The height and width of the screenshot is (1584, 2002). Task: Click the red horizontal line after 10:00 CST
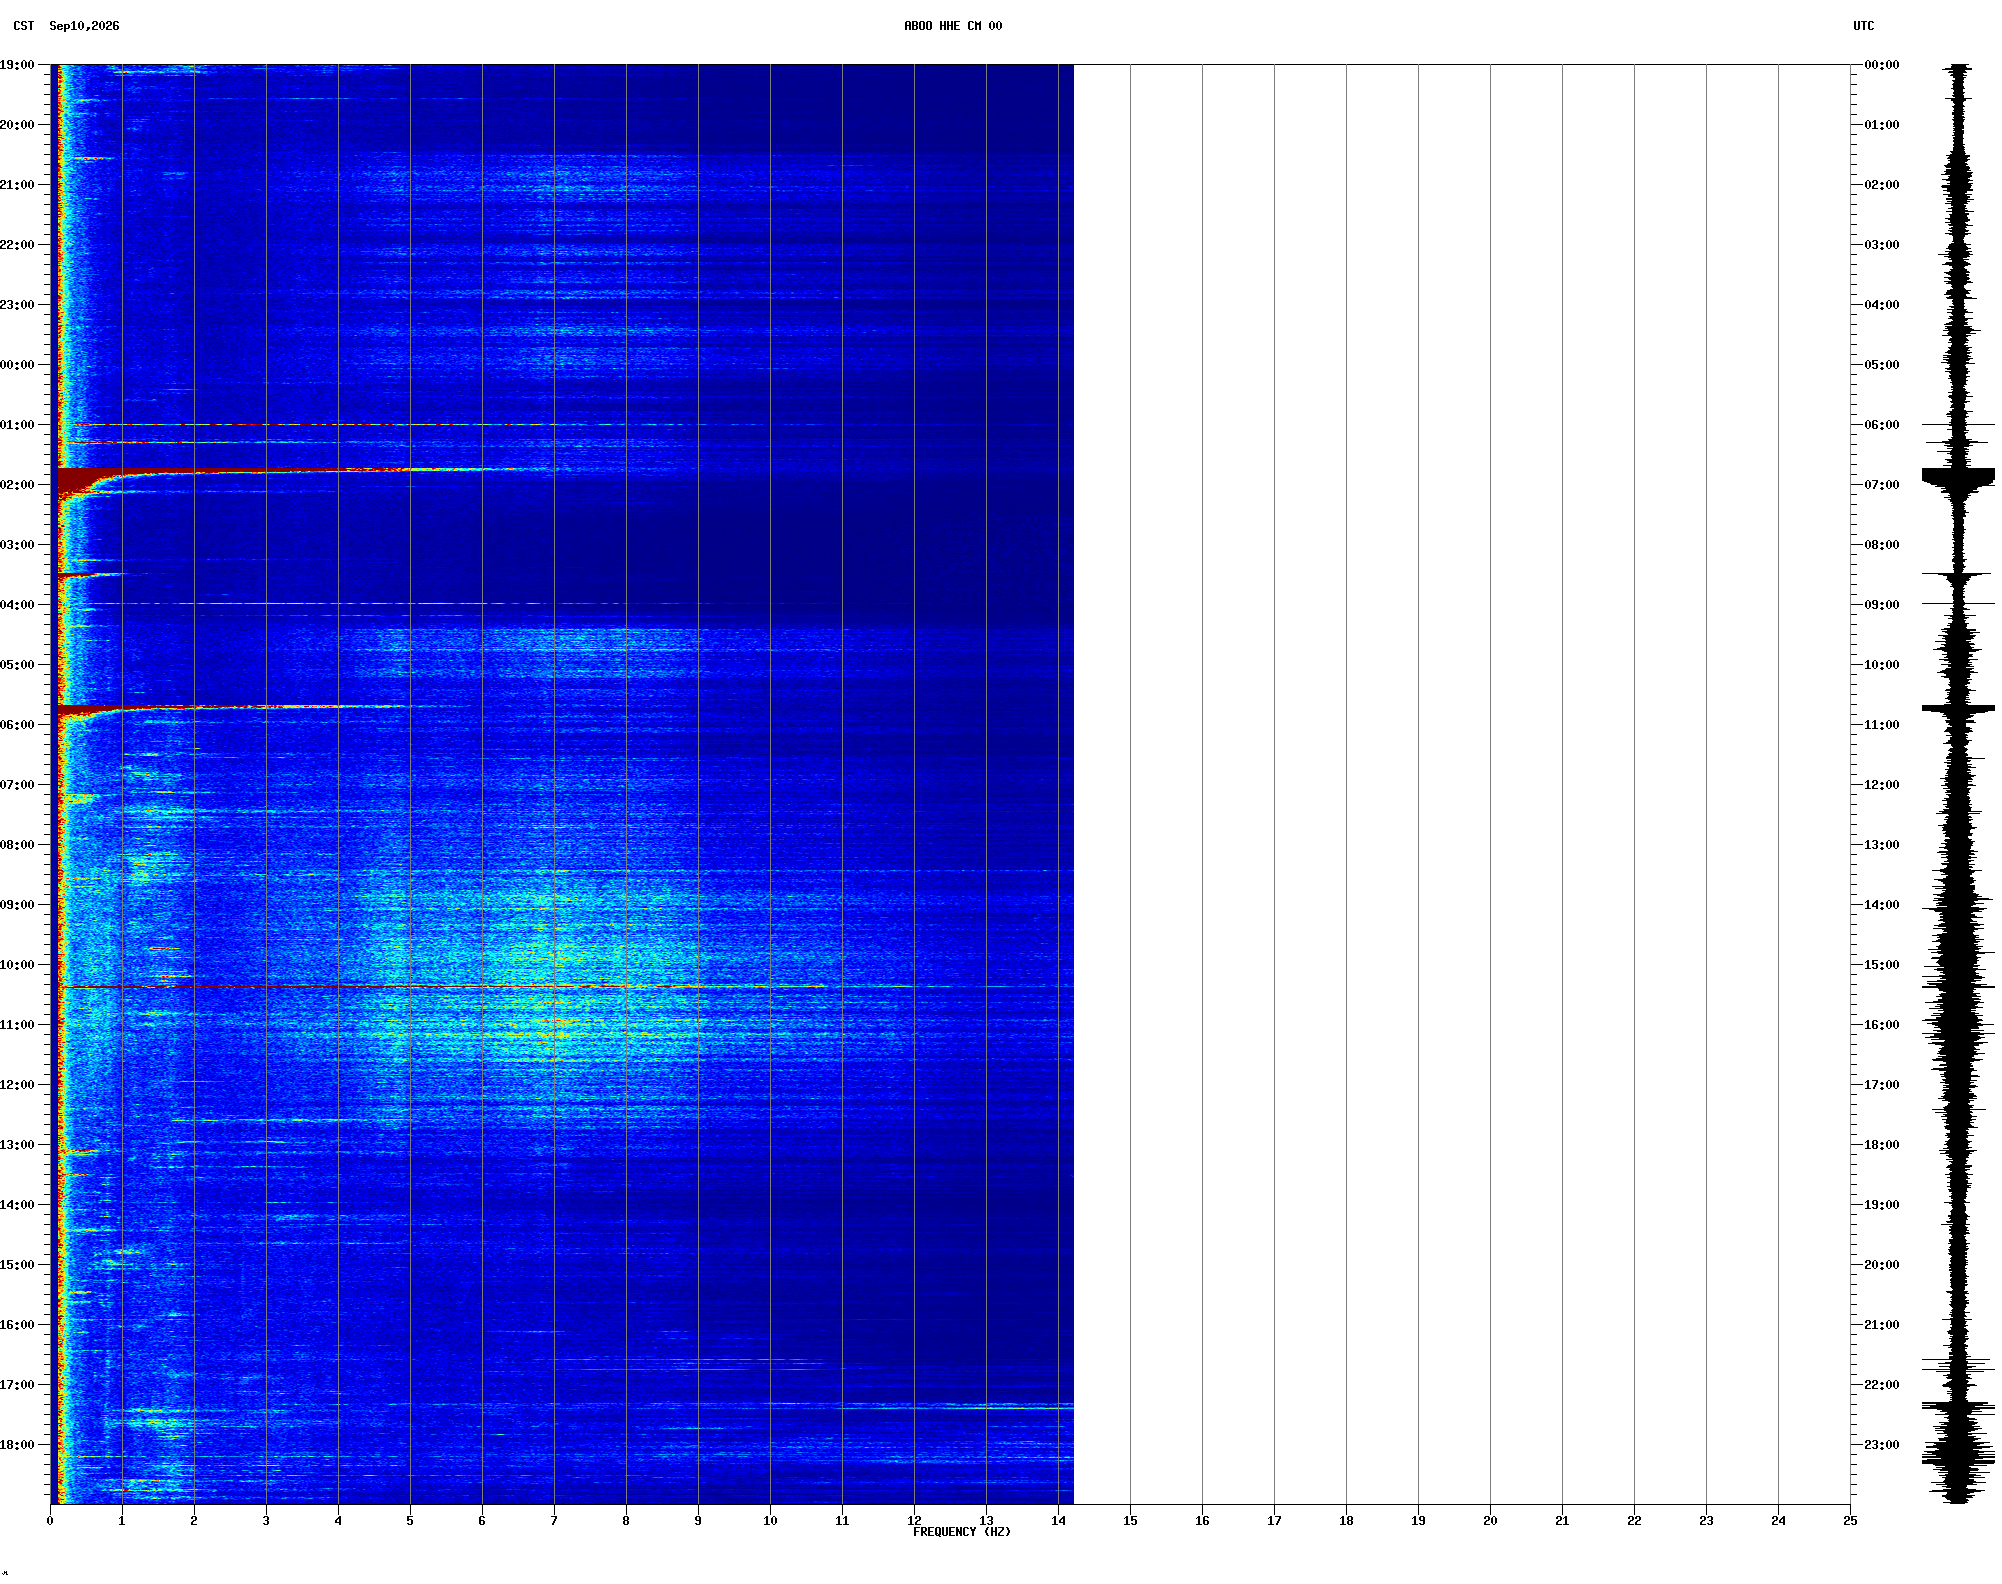point(440,987)
